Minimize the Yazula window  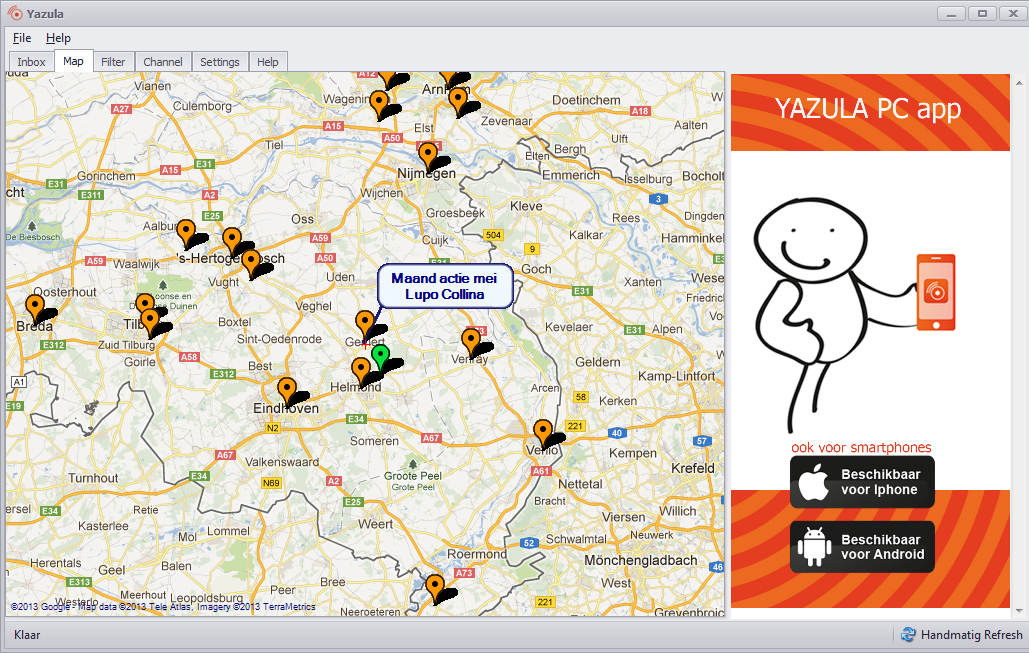pos(951,13)
